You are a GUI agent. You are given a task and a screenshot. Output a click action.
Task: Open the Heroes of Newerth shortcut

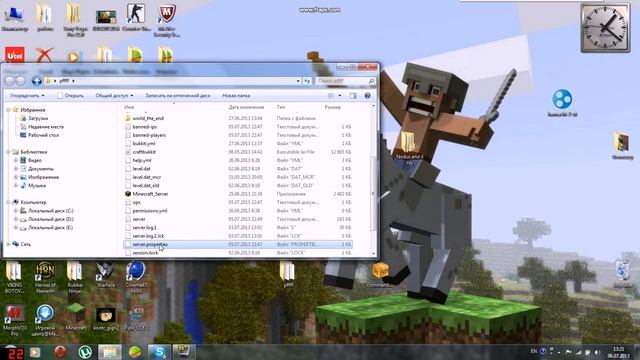coord(45,278)
